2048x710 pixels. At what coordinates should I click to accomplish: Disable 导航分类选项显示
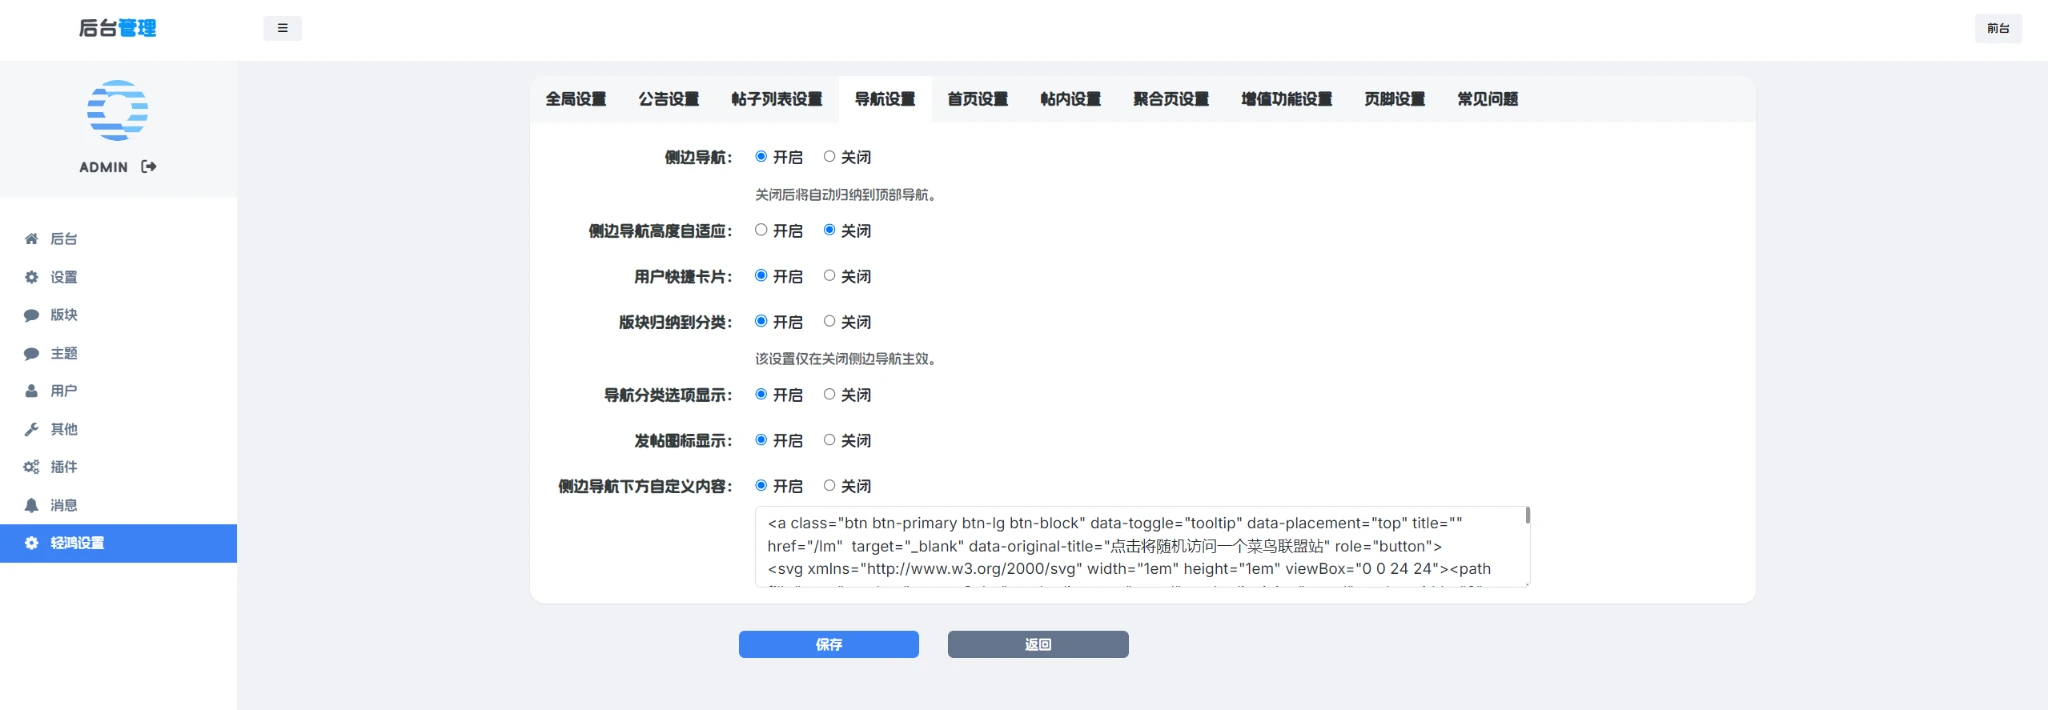[x=829, y=394]
